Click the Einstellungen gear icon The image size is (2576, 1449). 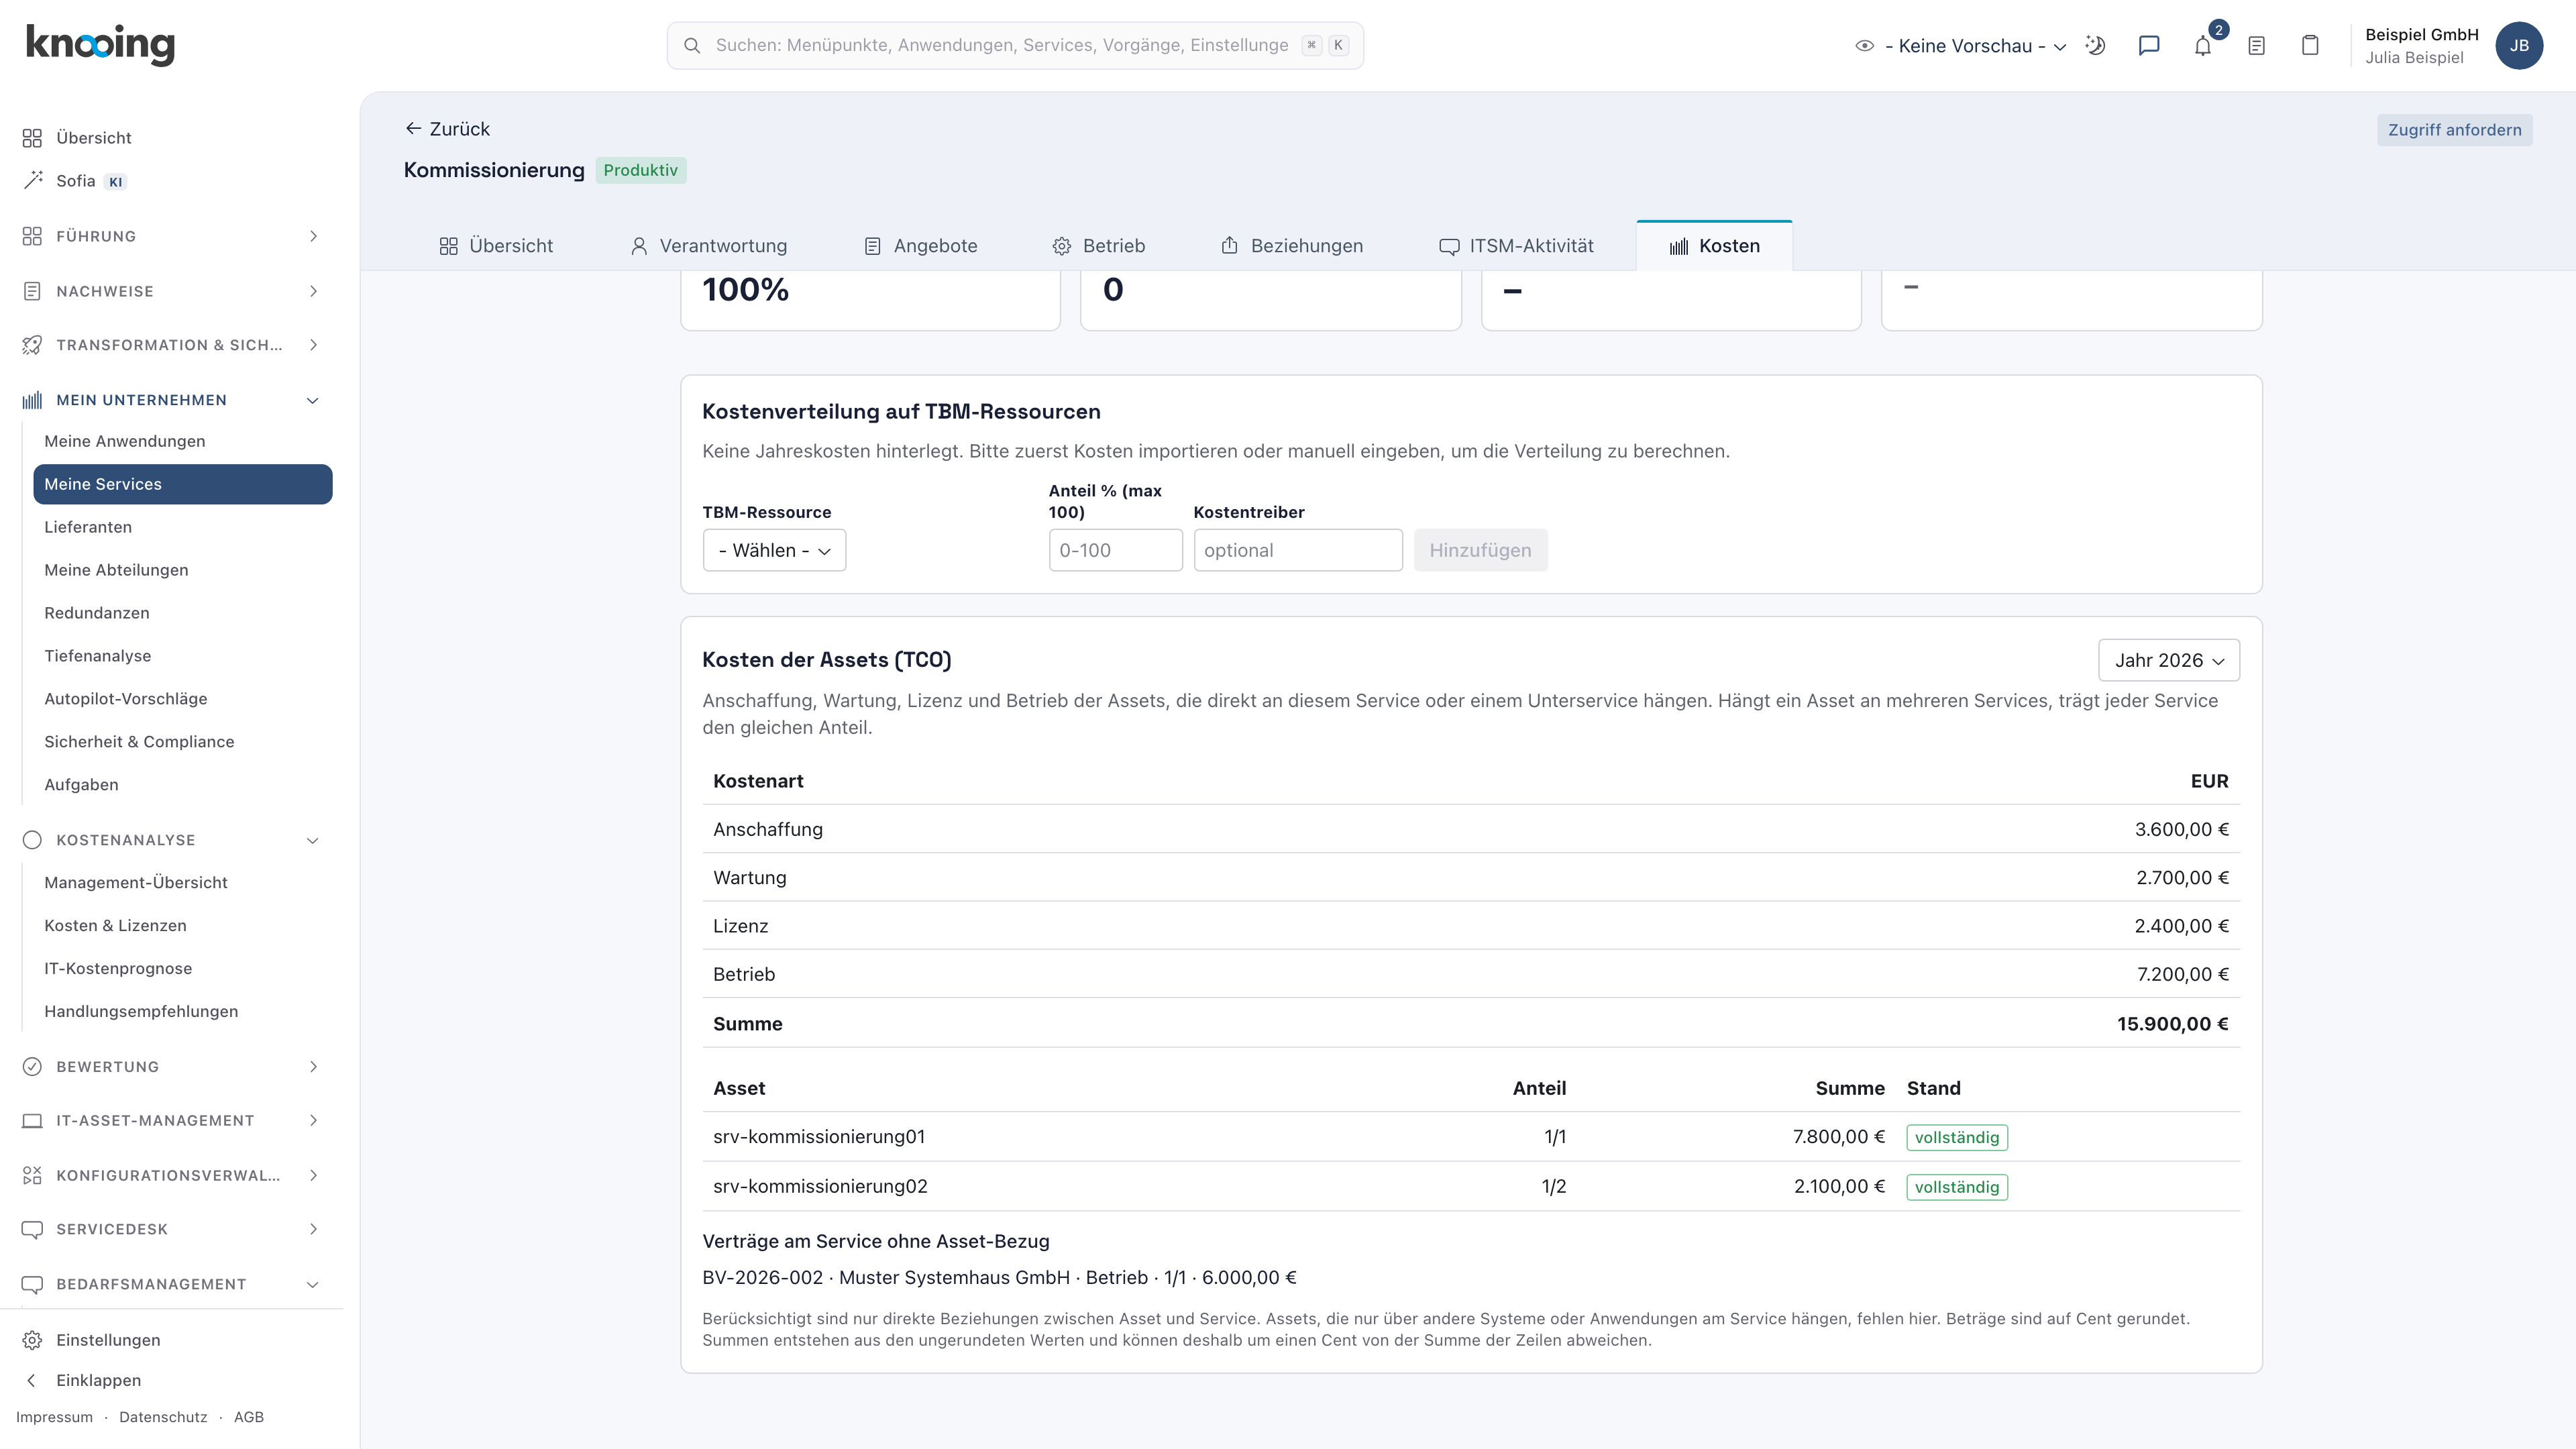point(32,1340)
